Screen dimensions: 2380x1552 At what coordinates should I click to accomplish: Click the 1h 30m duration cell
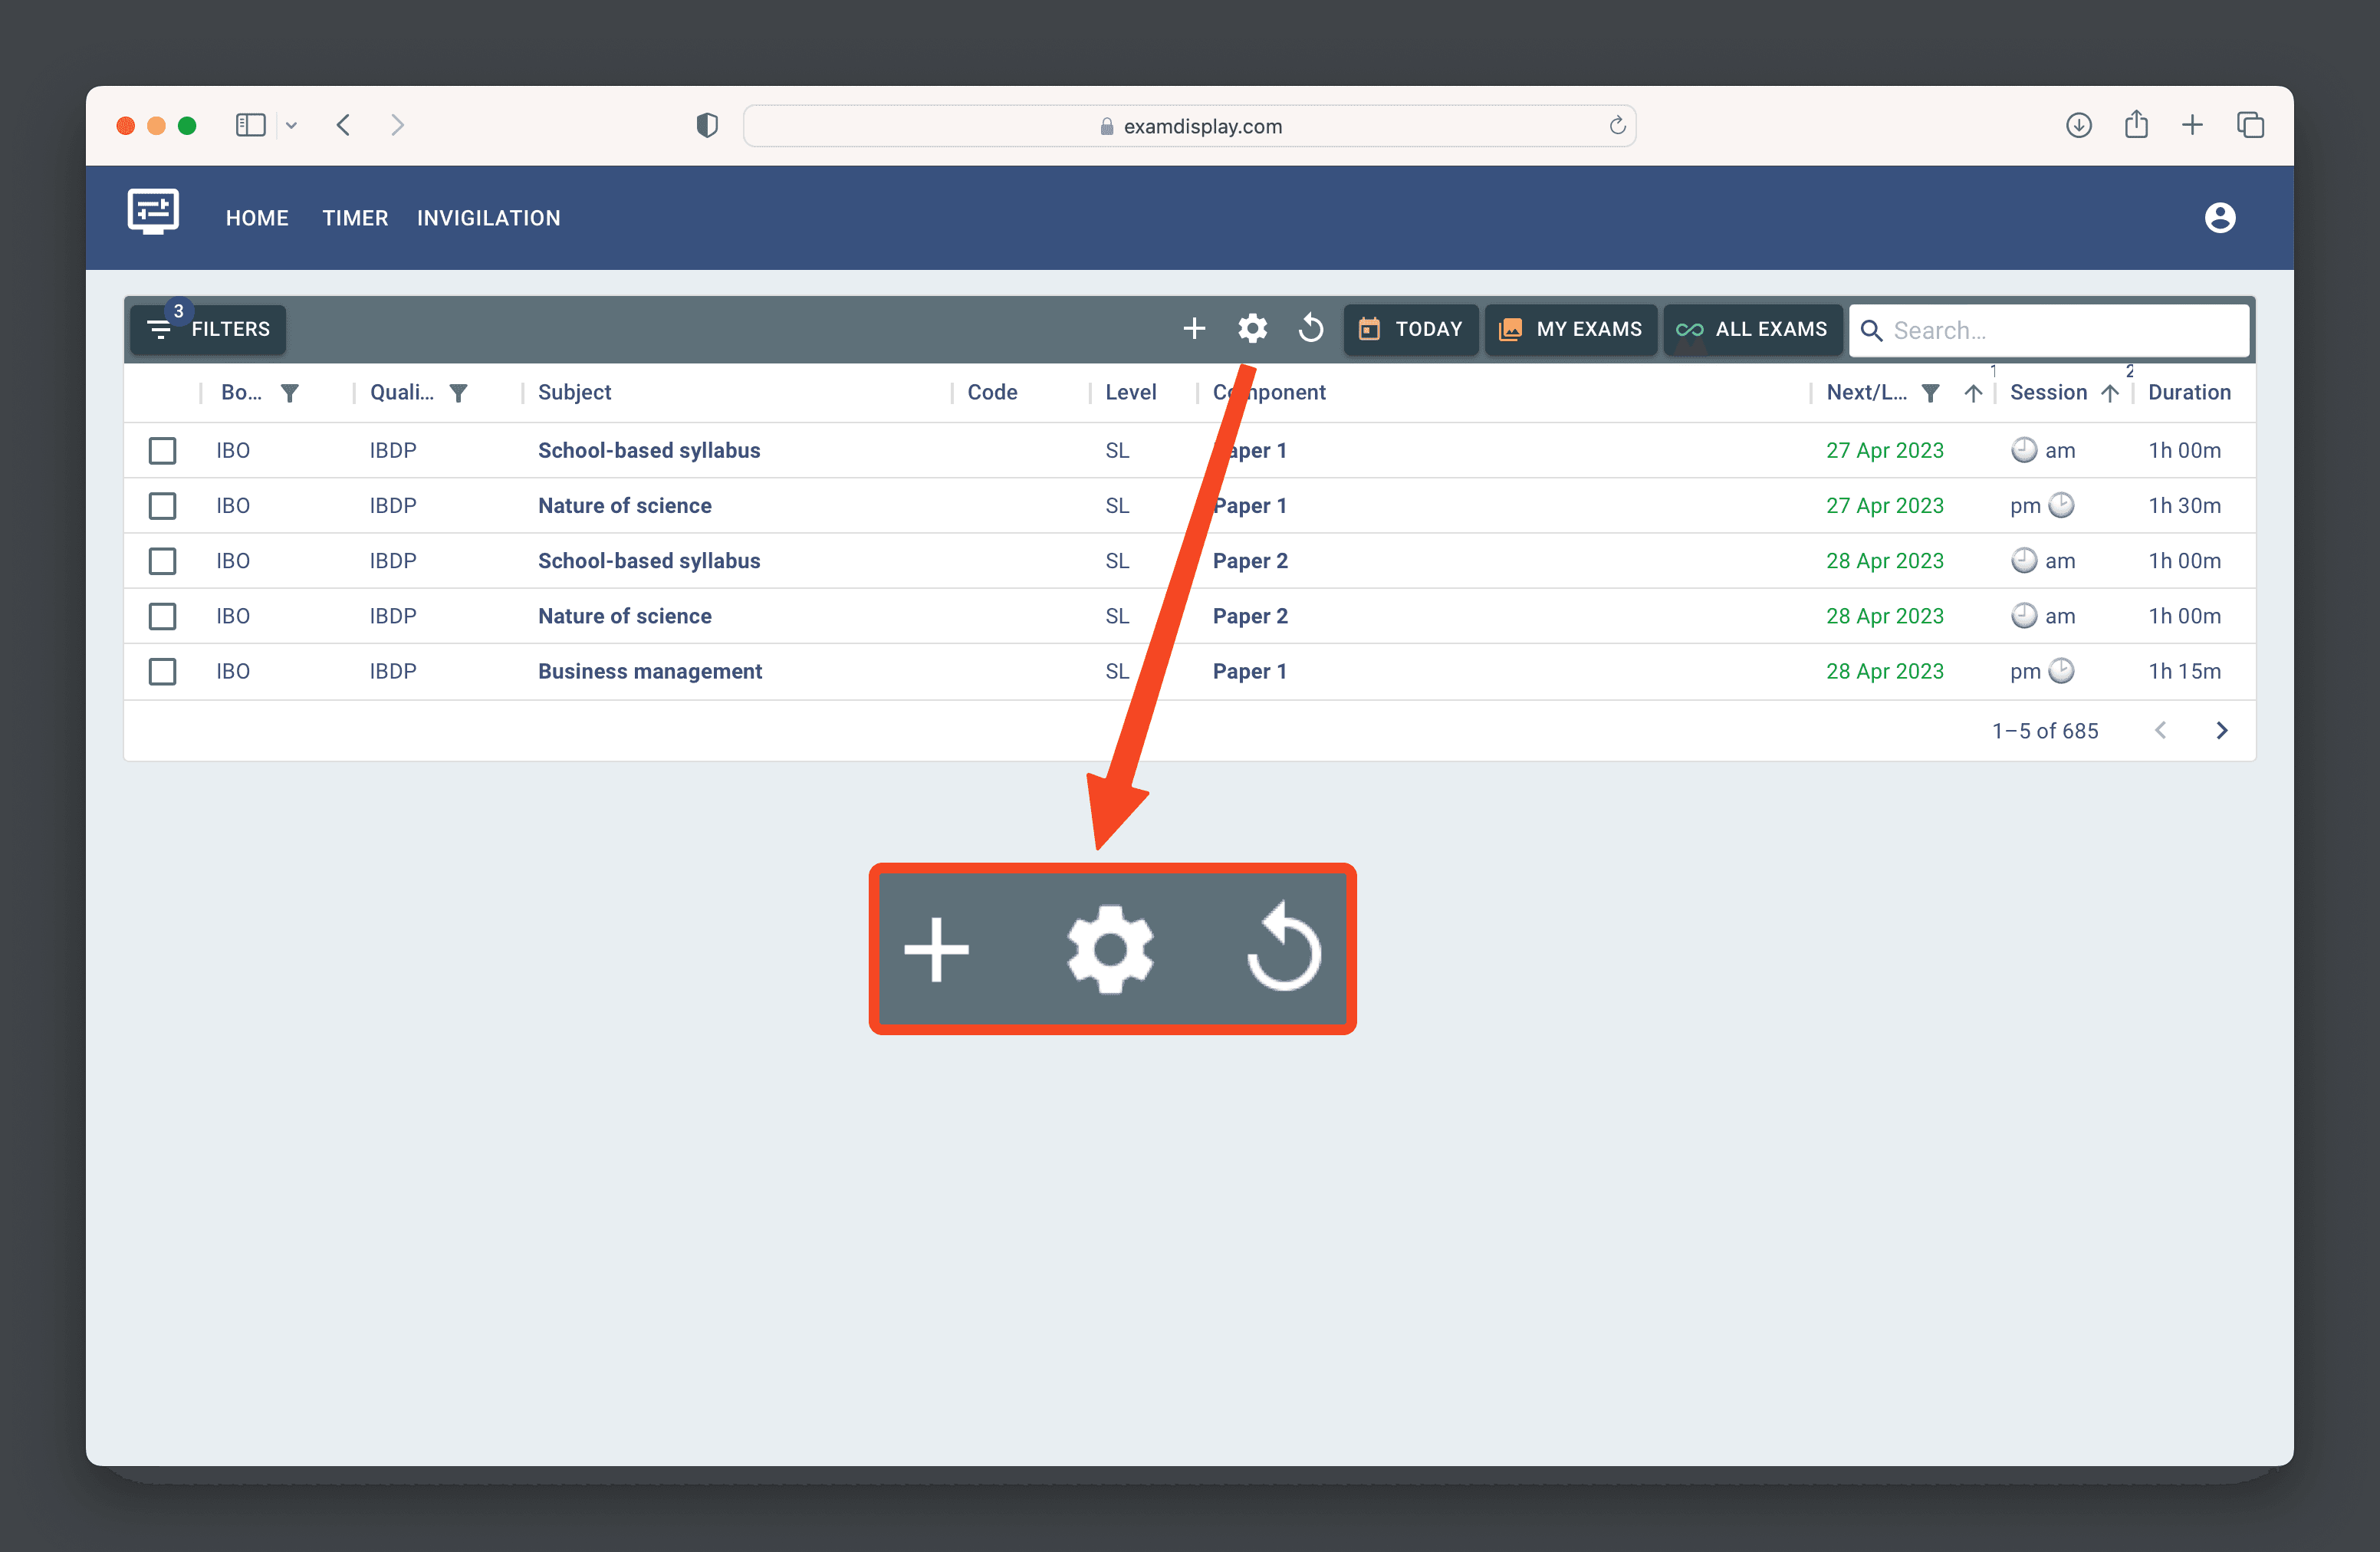click(x=2184, y=506)
